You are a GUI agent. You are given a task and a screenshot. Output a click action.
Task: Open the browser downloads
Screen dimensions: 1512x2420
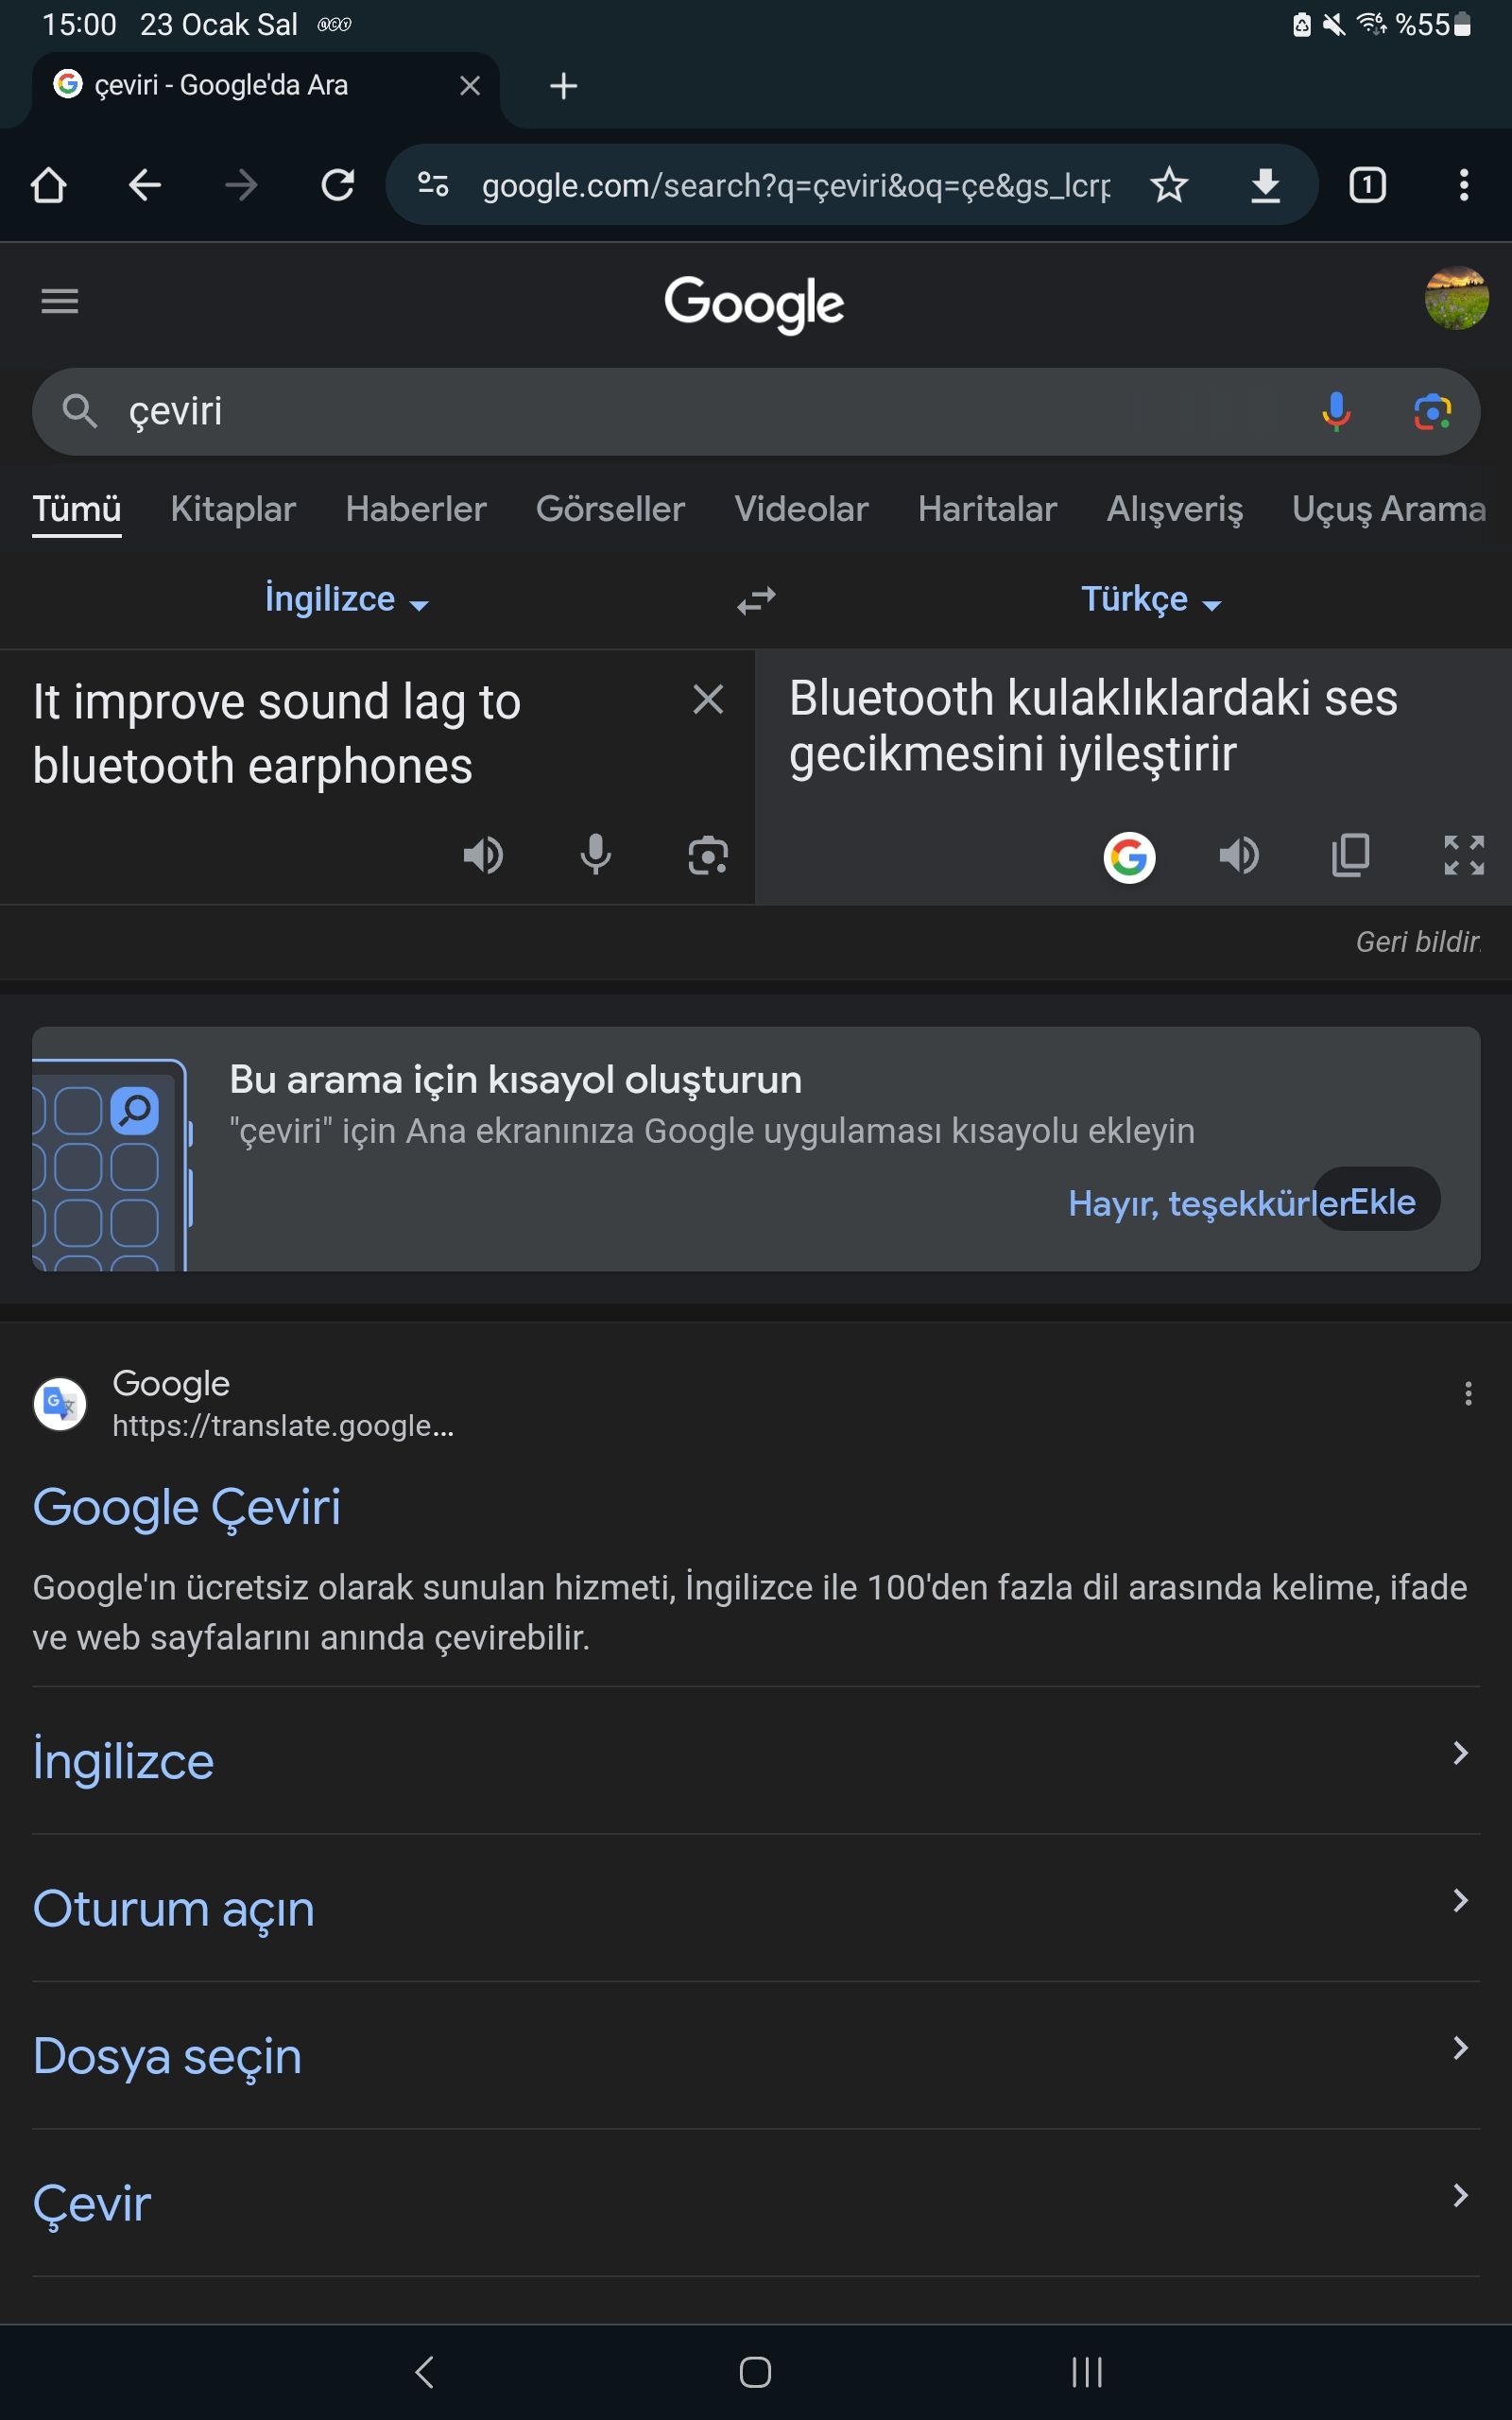[1264, 184]
